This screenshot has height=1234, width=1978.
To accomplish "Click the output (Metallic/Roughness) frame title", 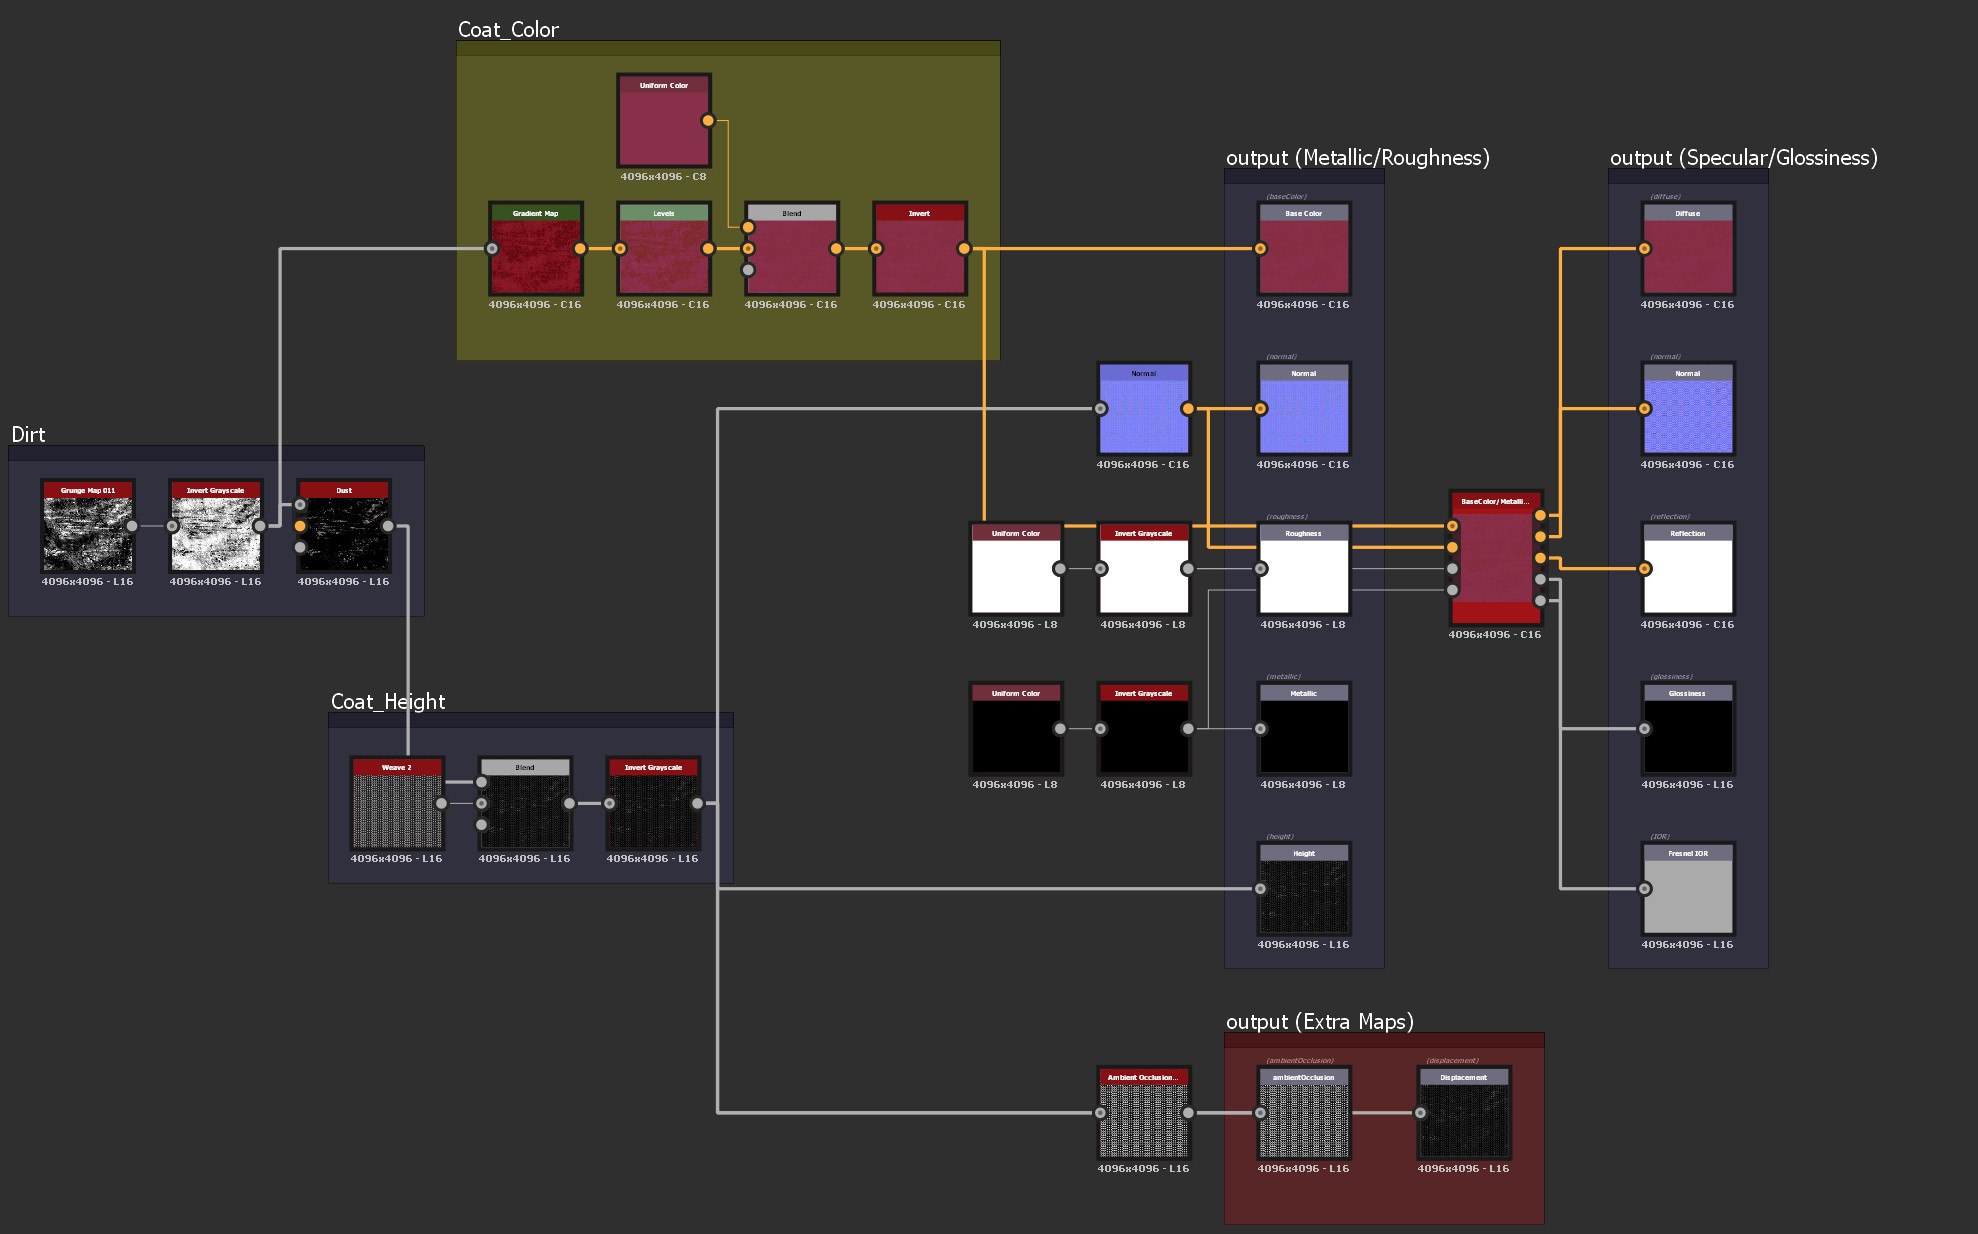I will tap(1358, 157).
